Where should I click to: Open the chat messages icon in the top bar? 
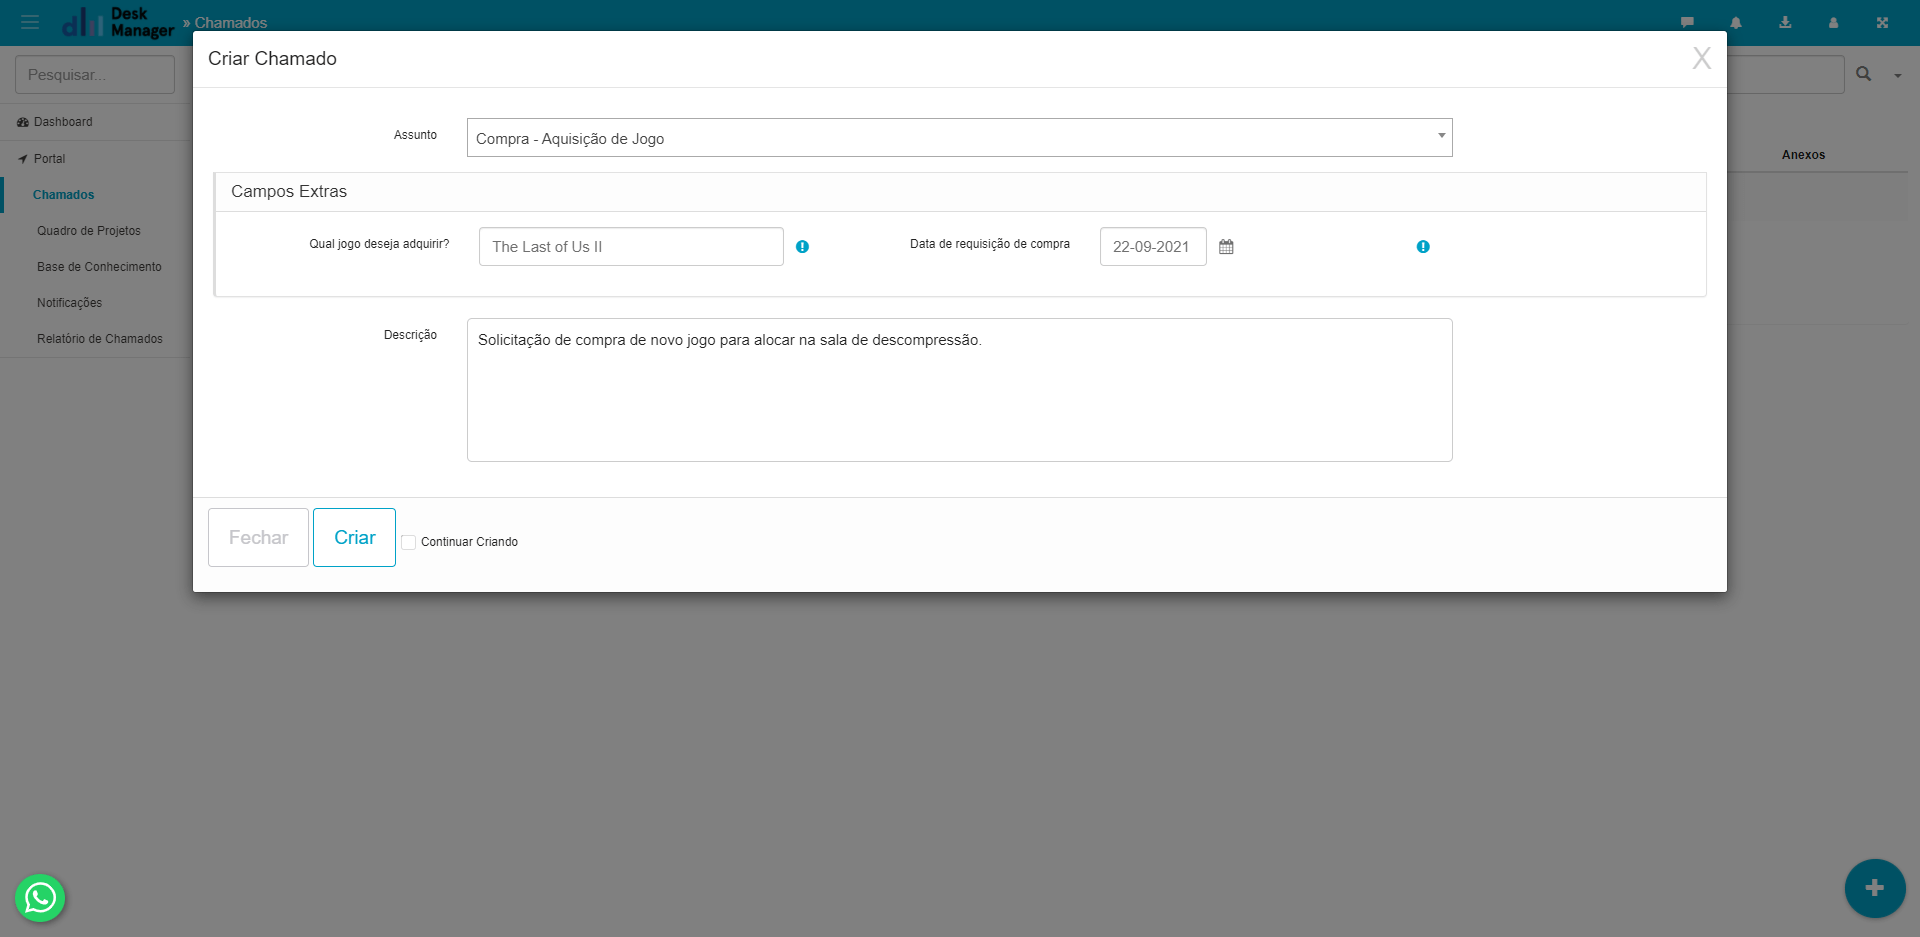pos(1687,22)
